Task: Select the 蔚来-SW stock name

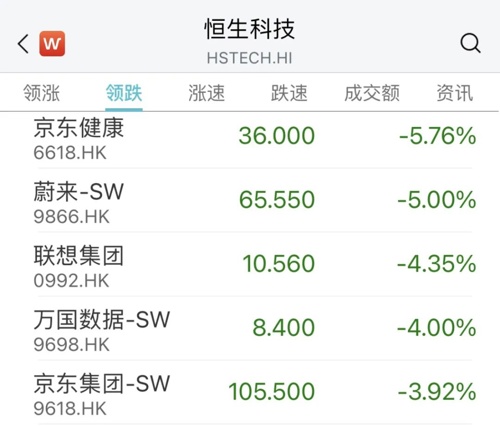Action: pyautogui.click(x=79, y=192)
